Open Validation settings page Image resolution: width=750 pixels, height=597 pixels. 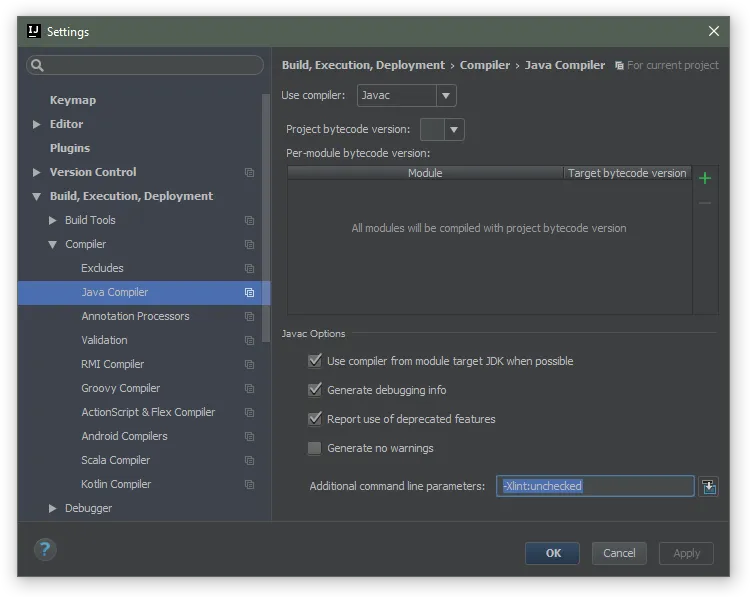(x=104, y=340)
